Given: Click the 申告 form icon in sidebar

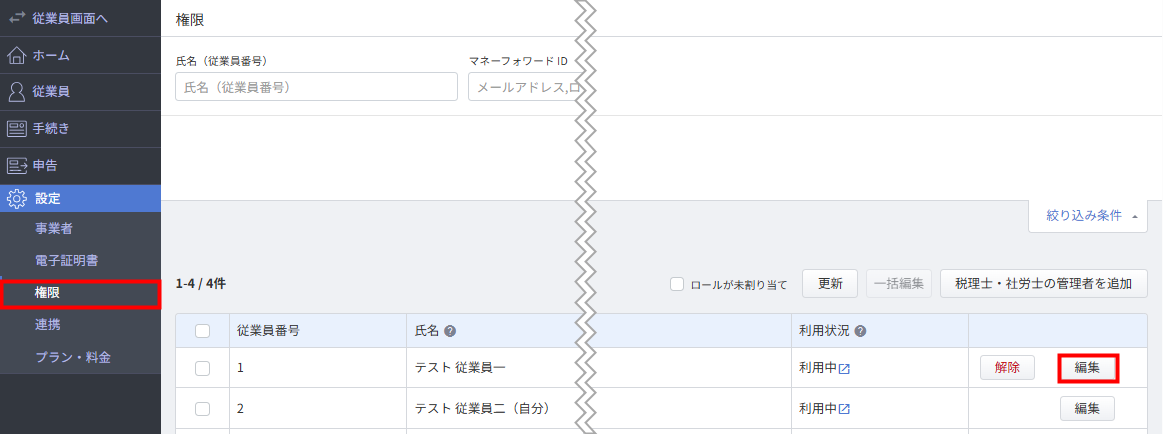Looking at the screenshot, I should tap(16, 165).
